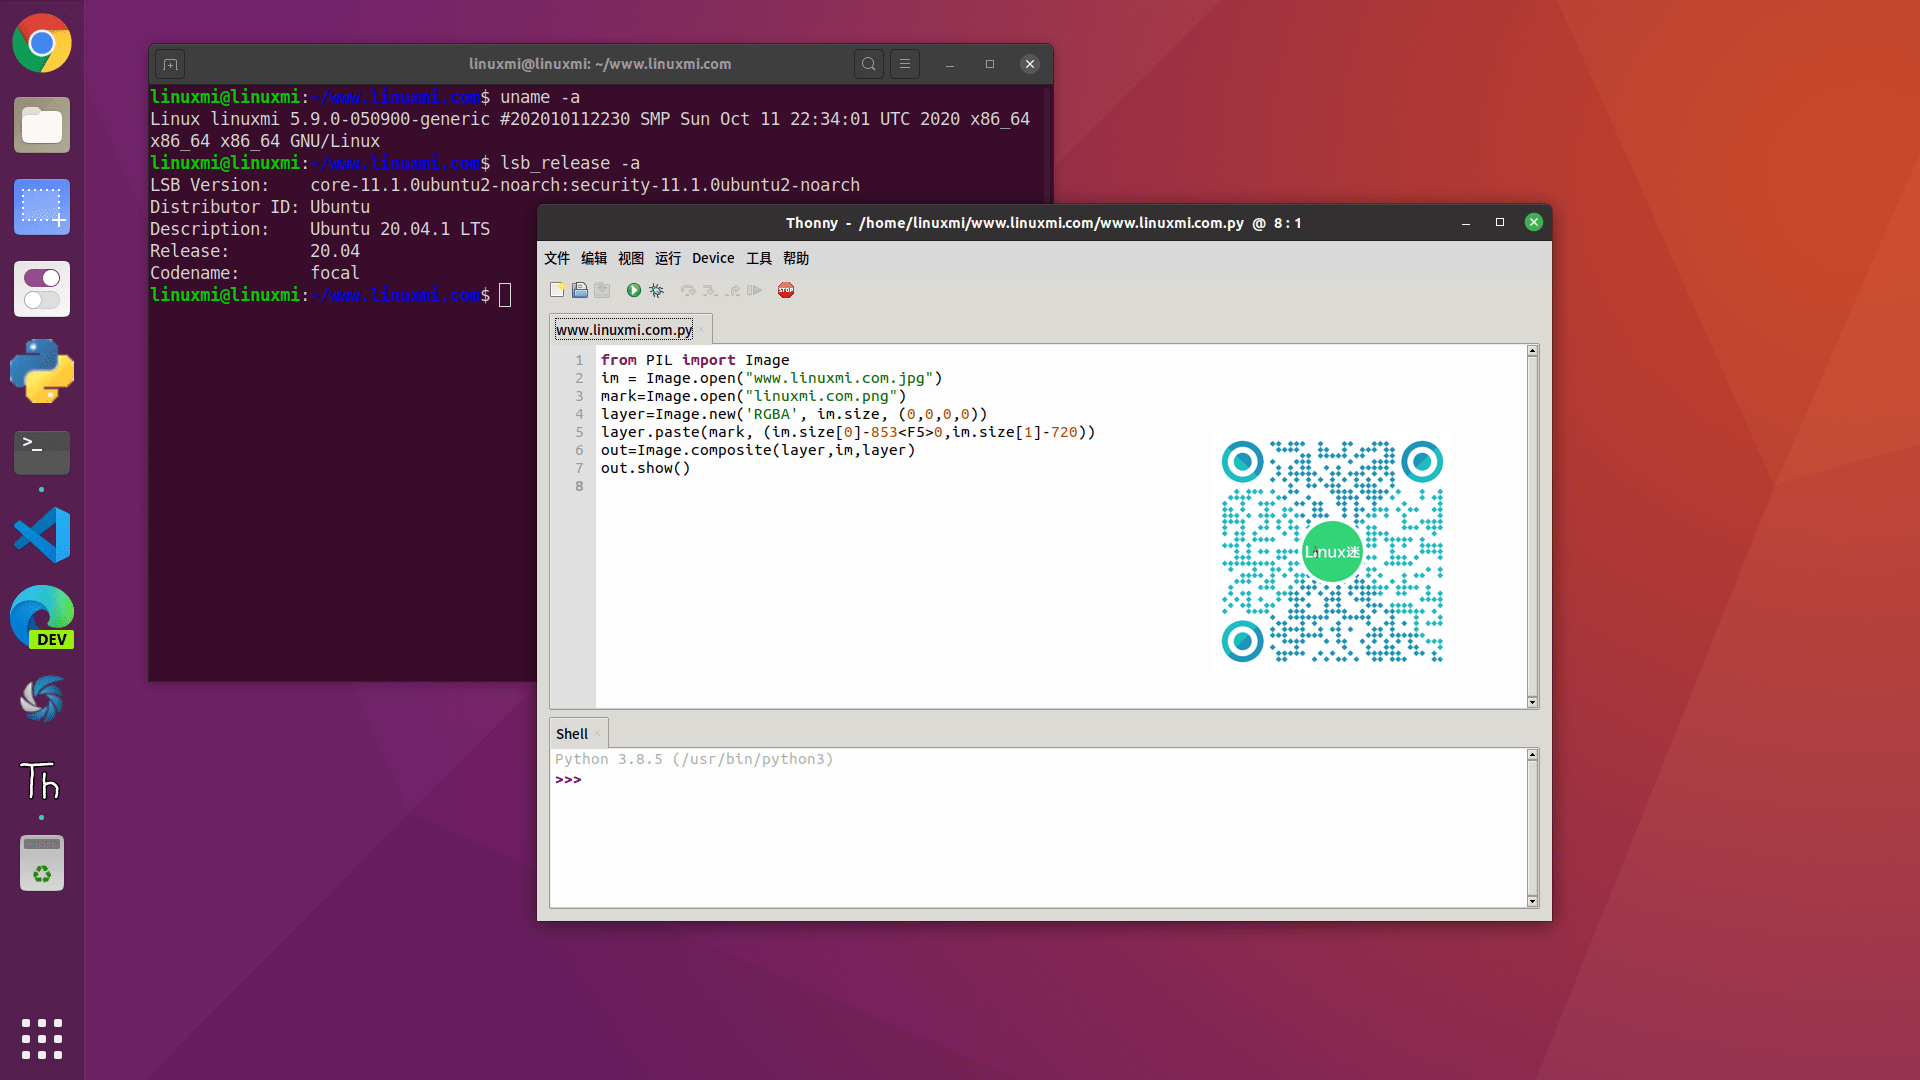The height and width of the screenshot is (1080, 1920).
Task: Click the new tab icon in terminal
Action: click(170, 65)
